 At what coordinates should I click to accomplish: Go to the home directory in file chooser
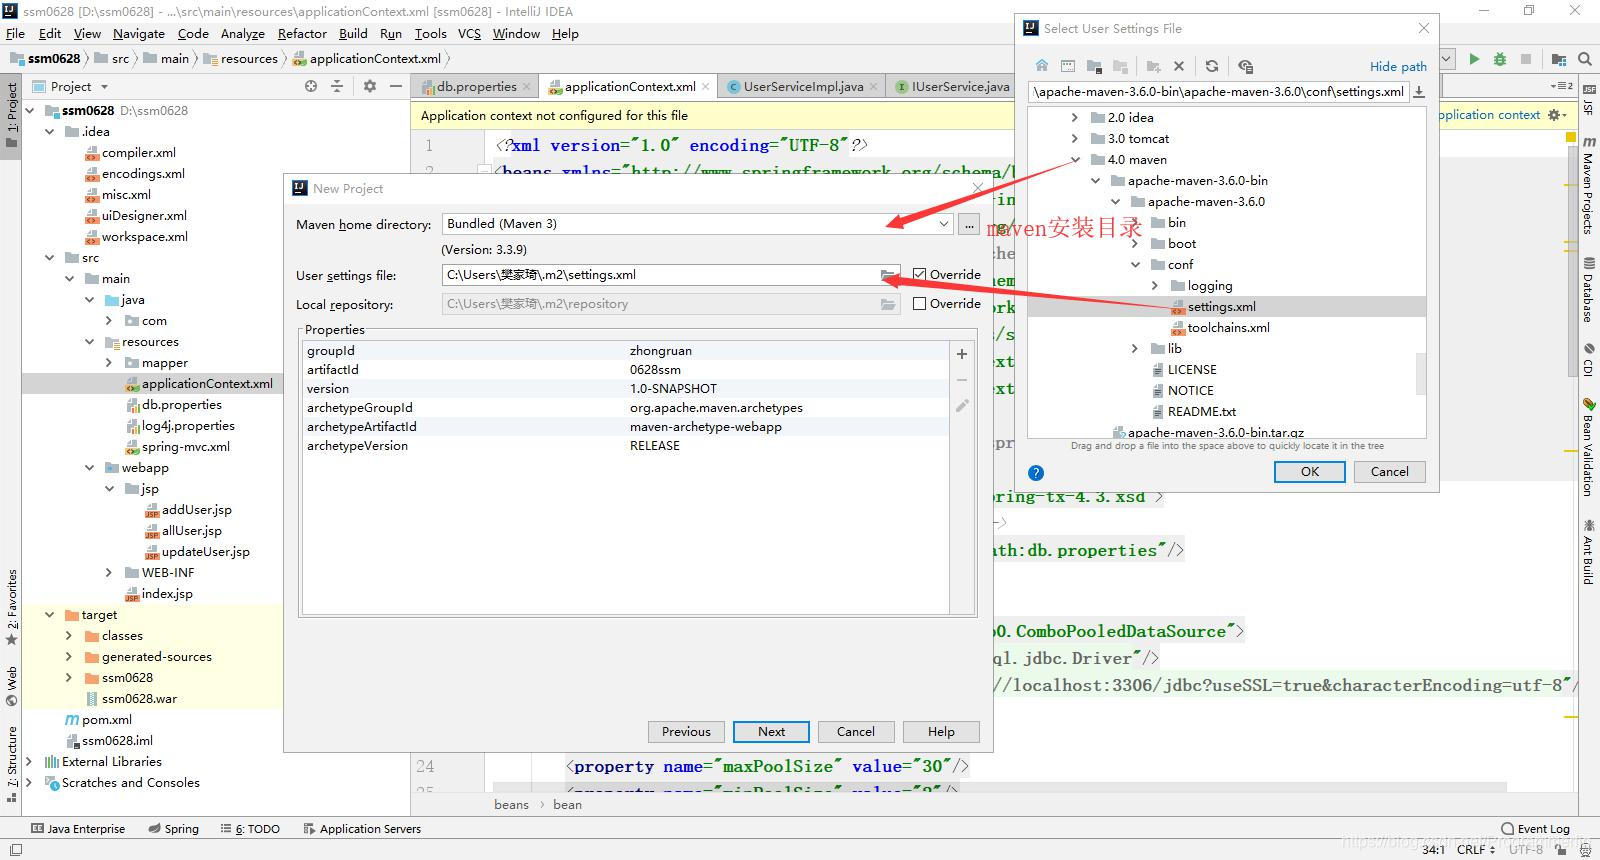click(x=1042, y=66)
